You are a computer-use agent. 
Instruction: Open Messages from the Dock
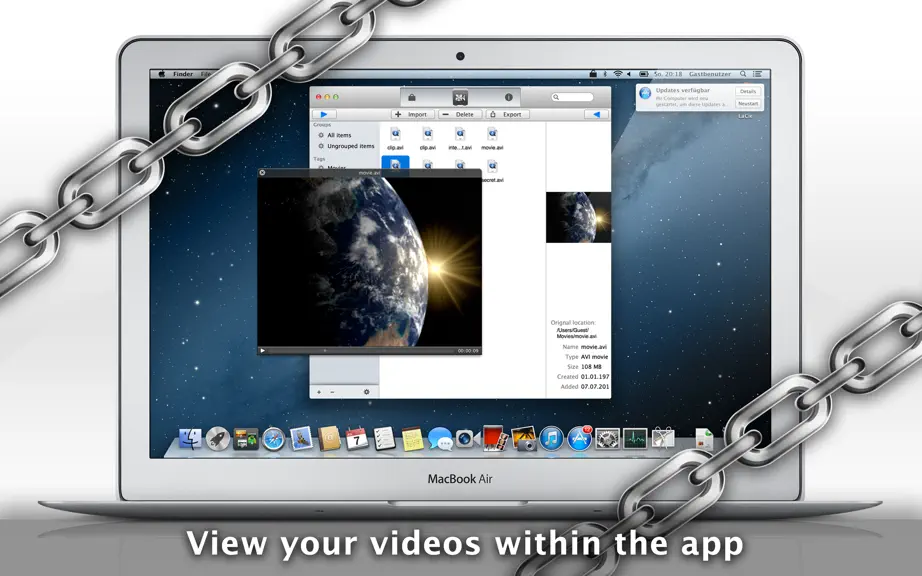coord(440,439)
